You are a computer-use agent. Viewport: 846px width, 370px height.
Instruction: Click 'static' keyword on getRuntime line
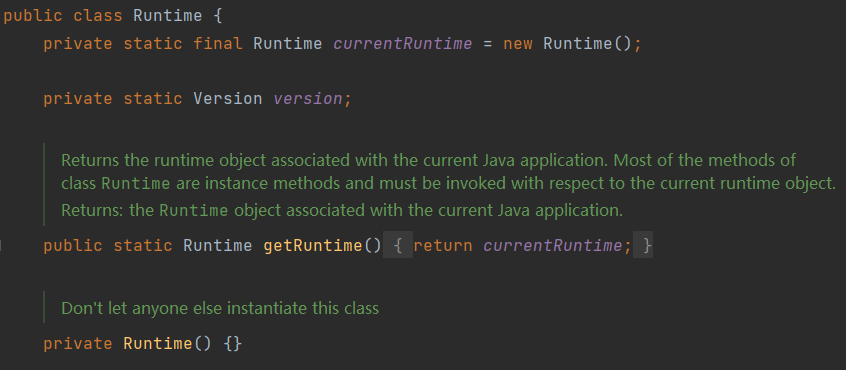[142, 246]
